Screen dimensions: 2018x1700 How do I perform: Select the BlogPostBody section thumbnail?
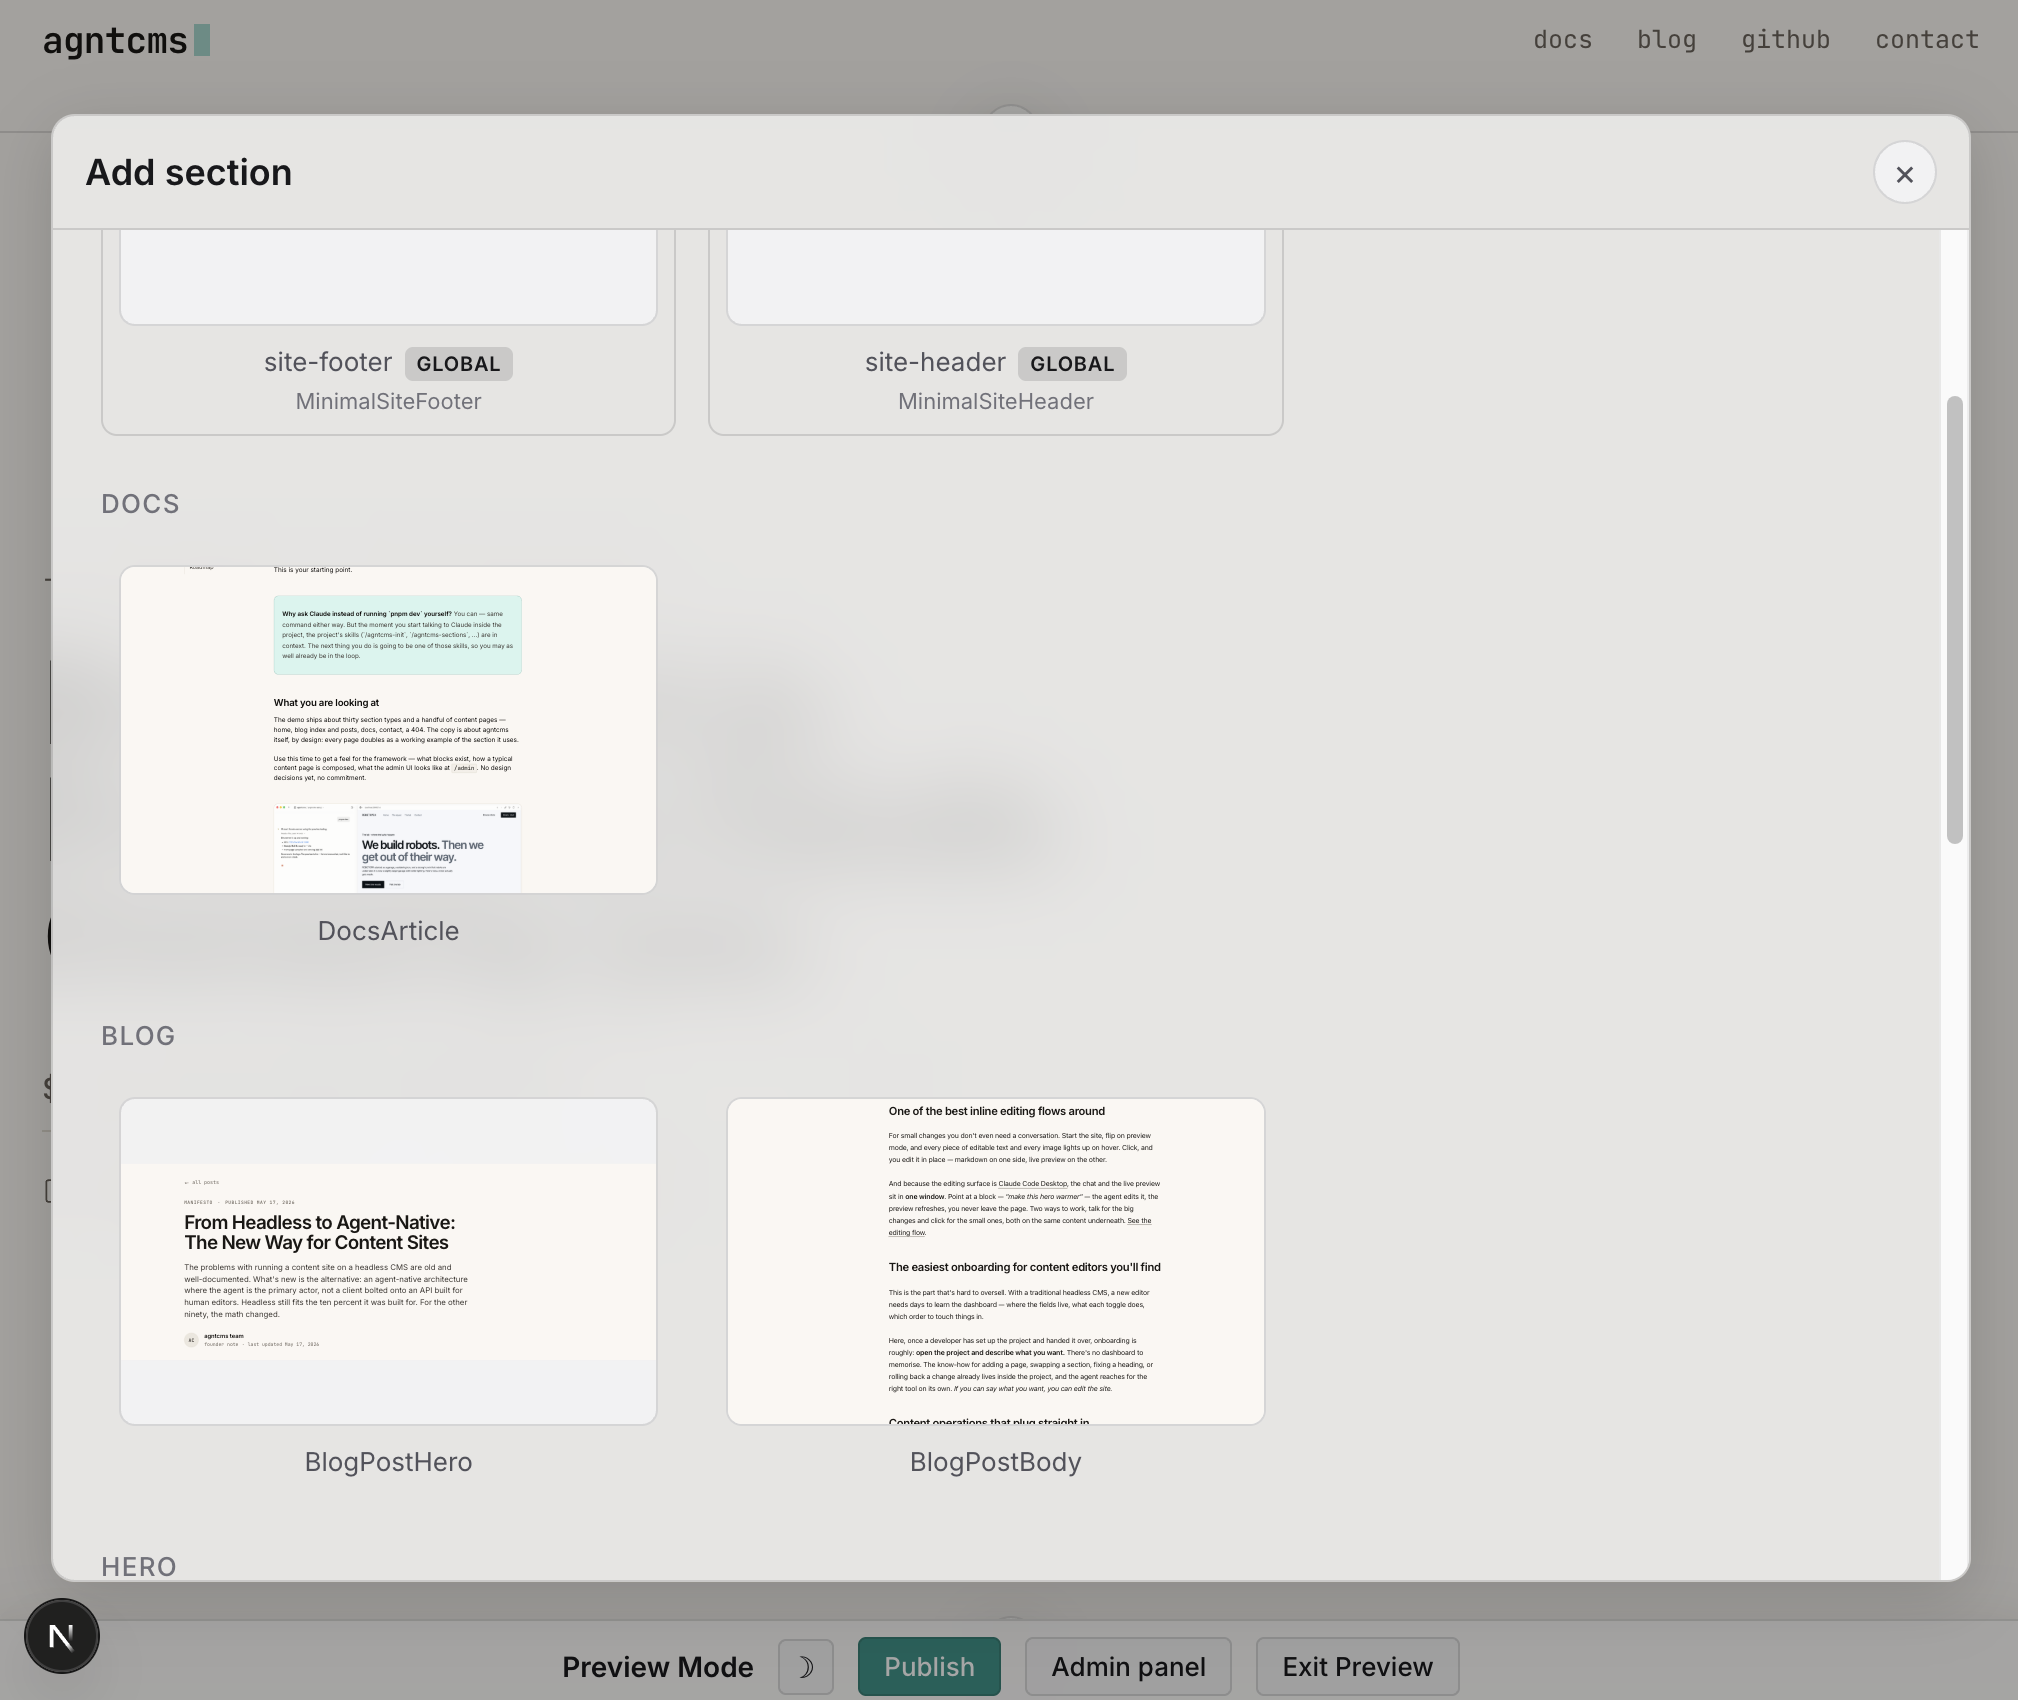[995, 1261]
